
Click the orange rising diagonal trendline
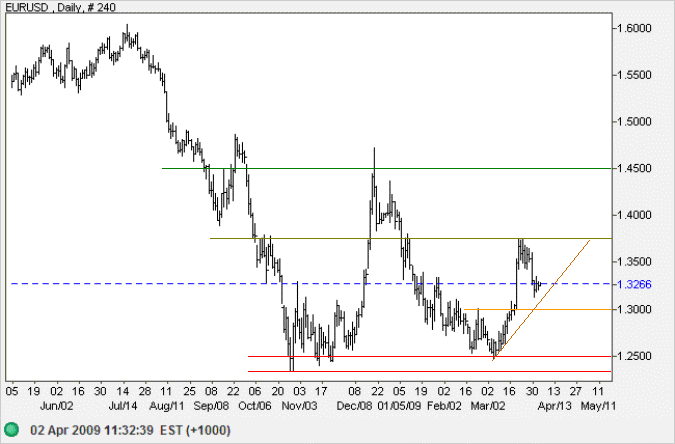coord(542,300)
